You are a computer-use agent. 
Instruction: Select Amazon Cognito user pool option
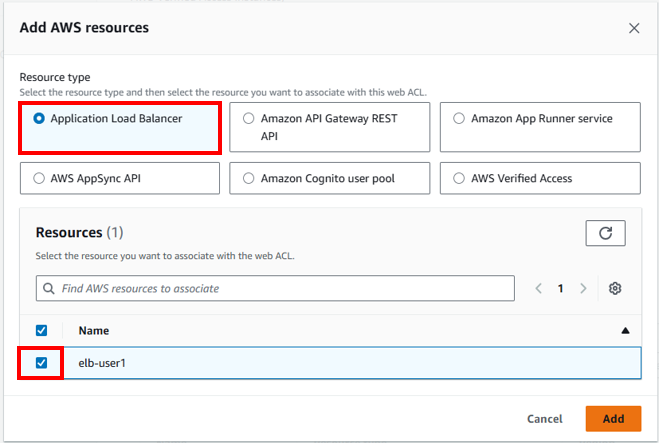click(x=330, y=179)
